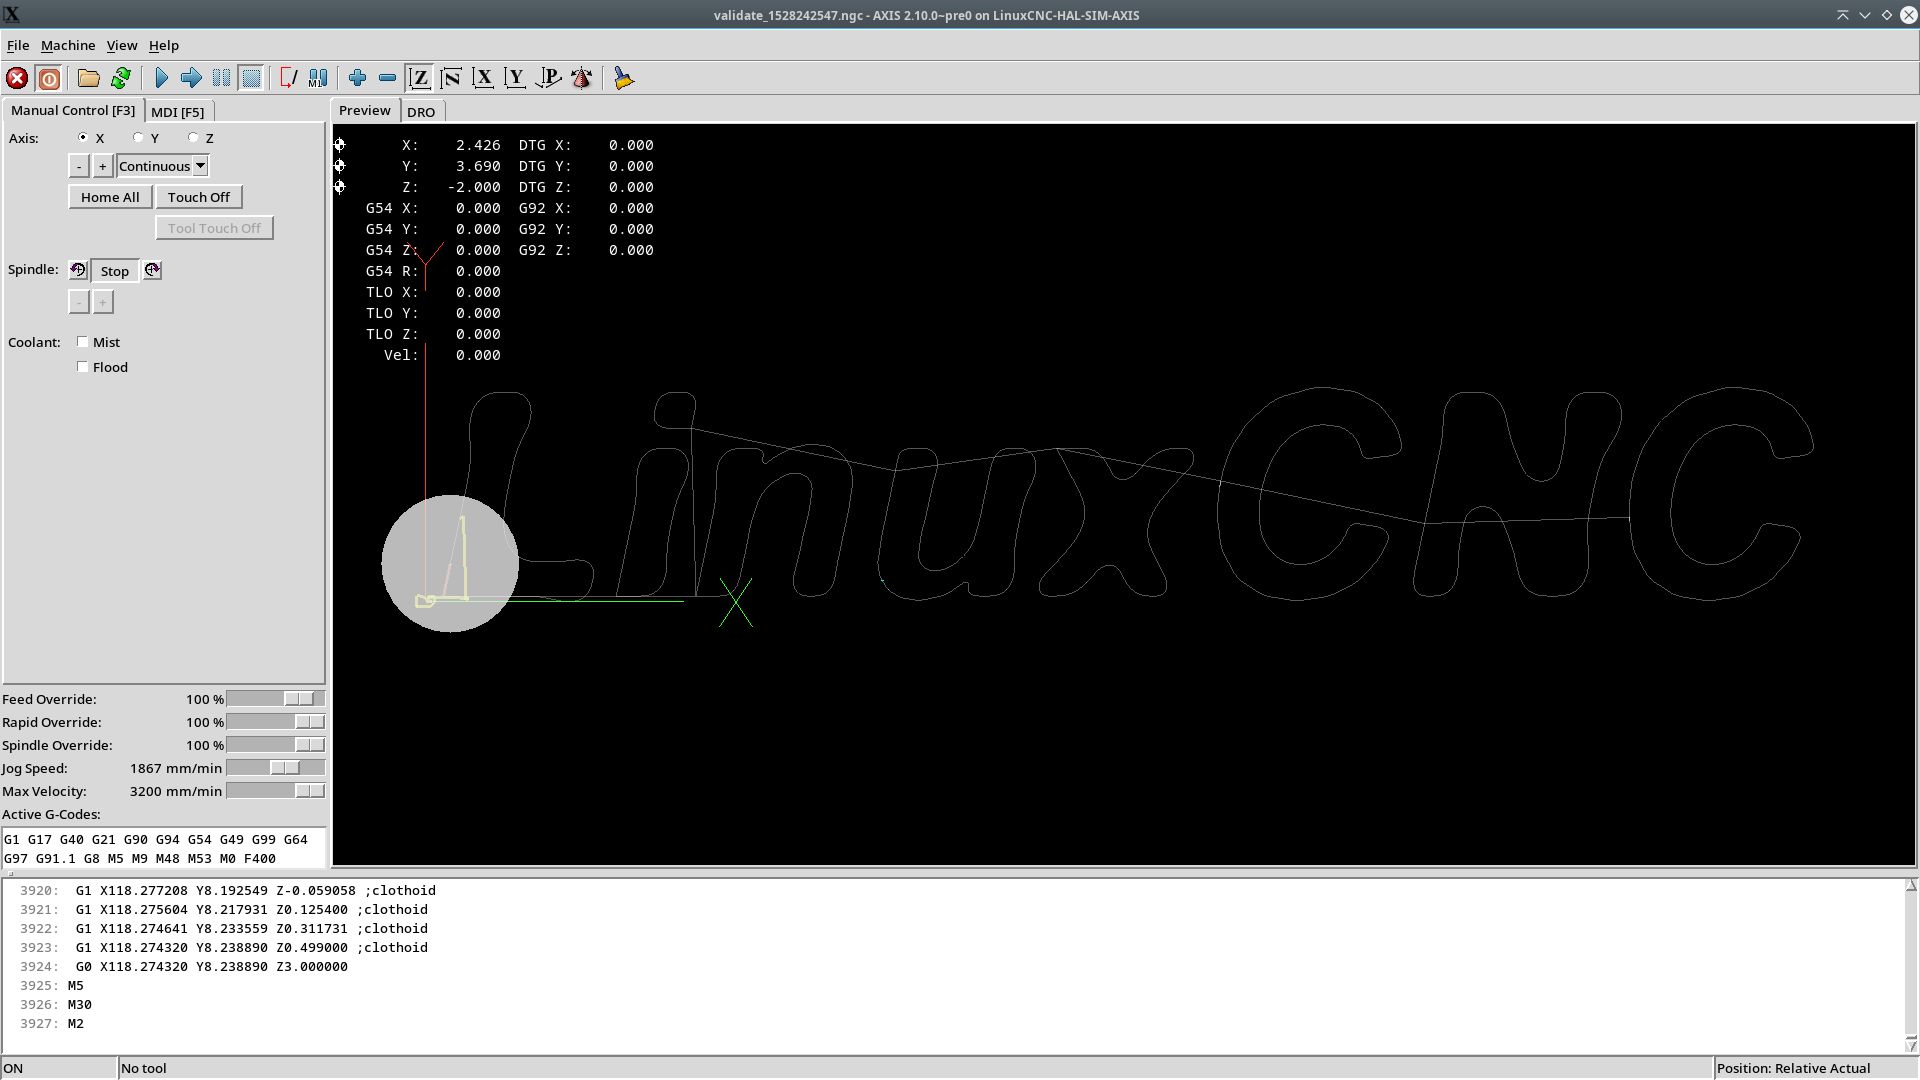Click the X position home marker icon

click(x=340, y=145)
